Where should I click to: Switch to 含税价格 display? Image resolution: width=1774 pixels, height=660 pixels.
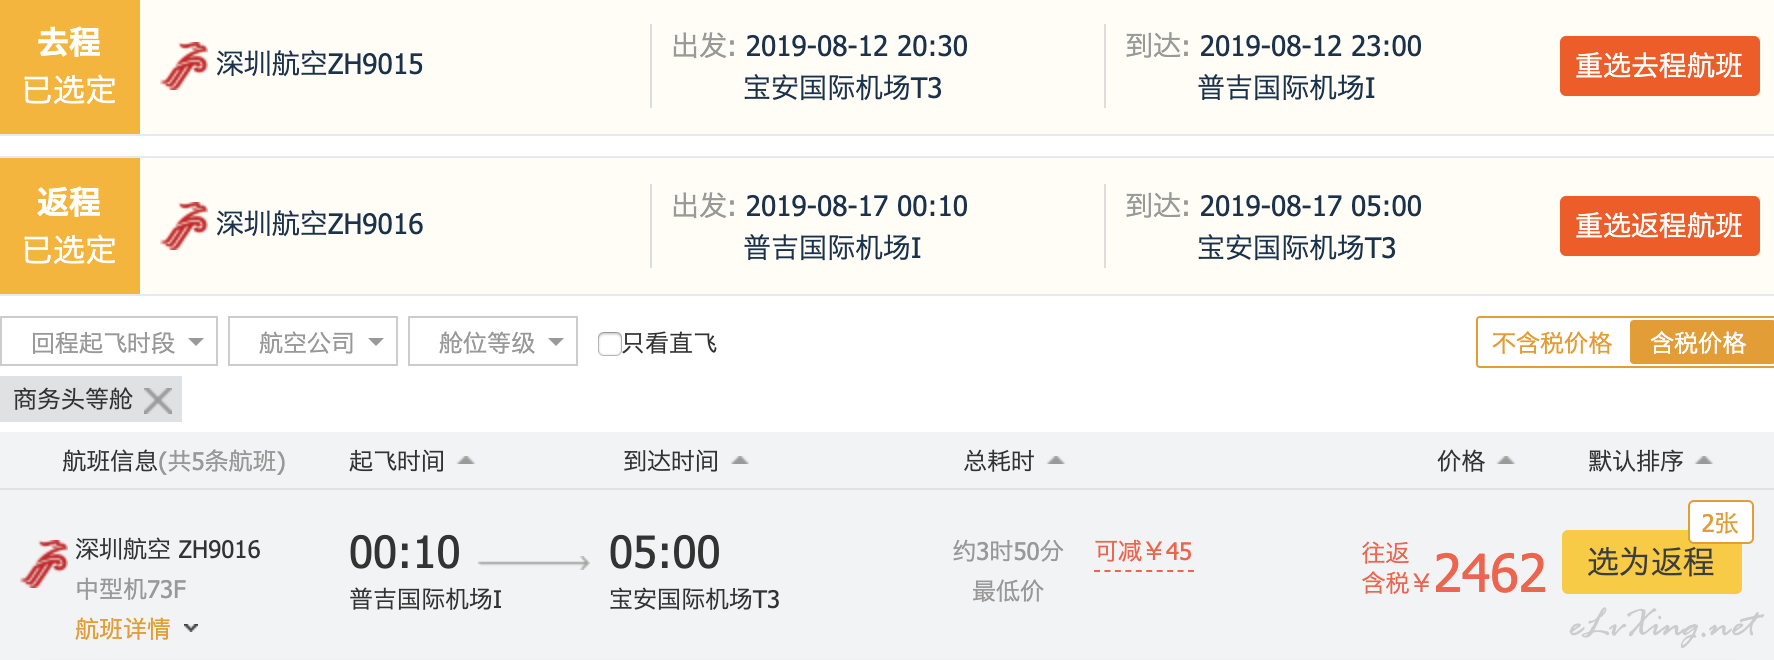[1700, 343]
